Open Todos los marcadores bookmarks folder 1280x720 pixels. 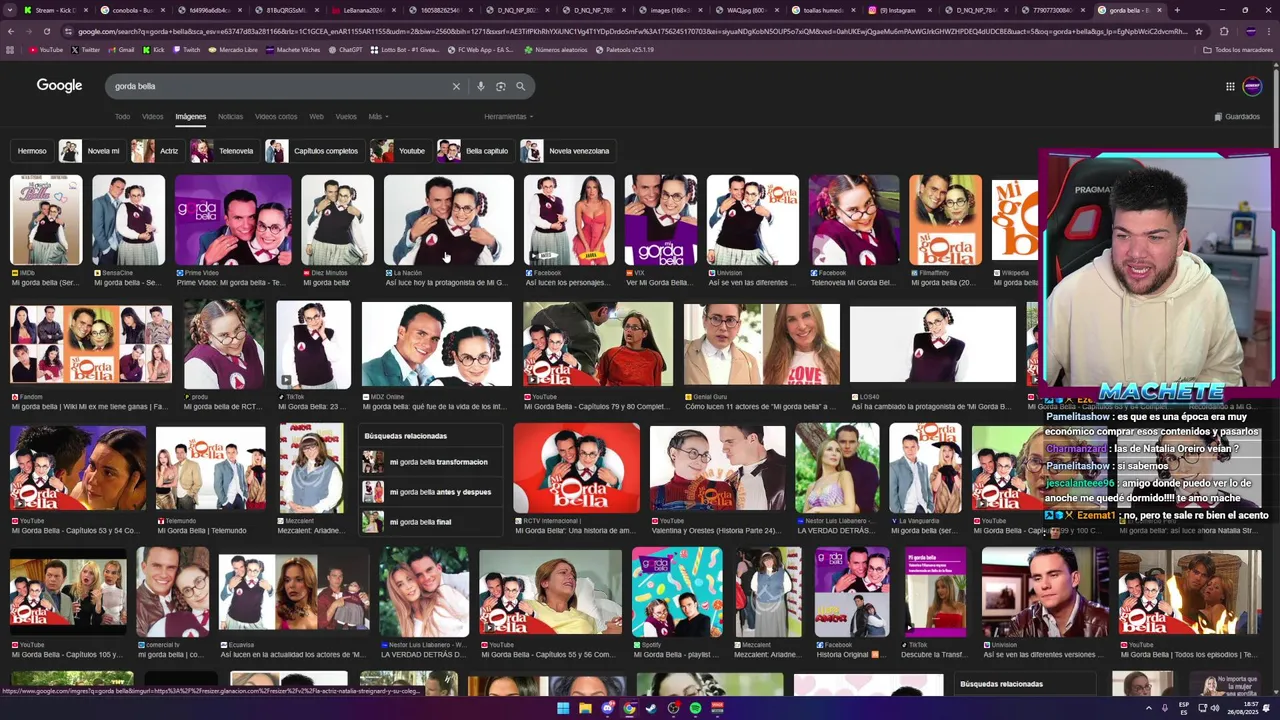pyautogui.click(x=1239, y=49)
